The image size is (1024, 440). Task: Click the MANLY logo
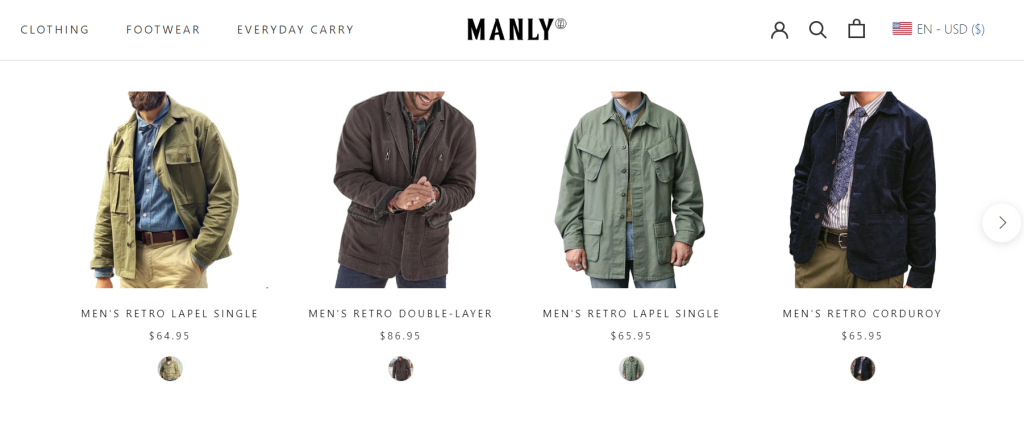click(517, 29)
